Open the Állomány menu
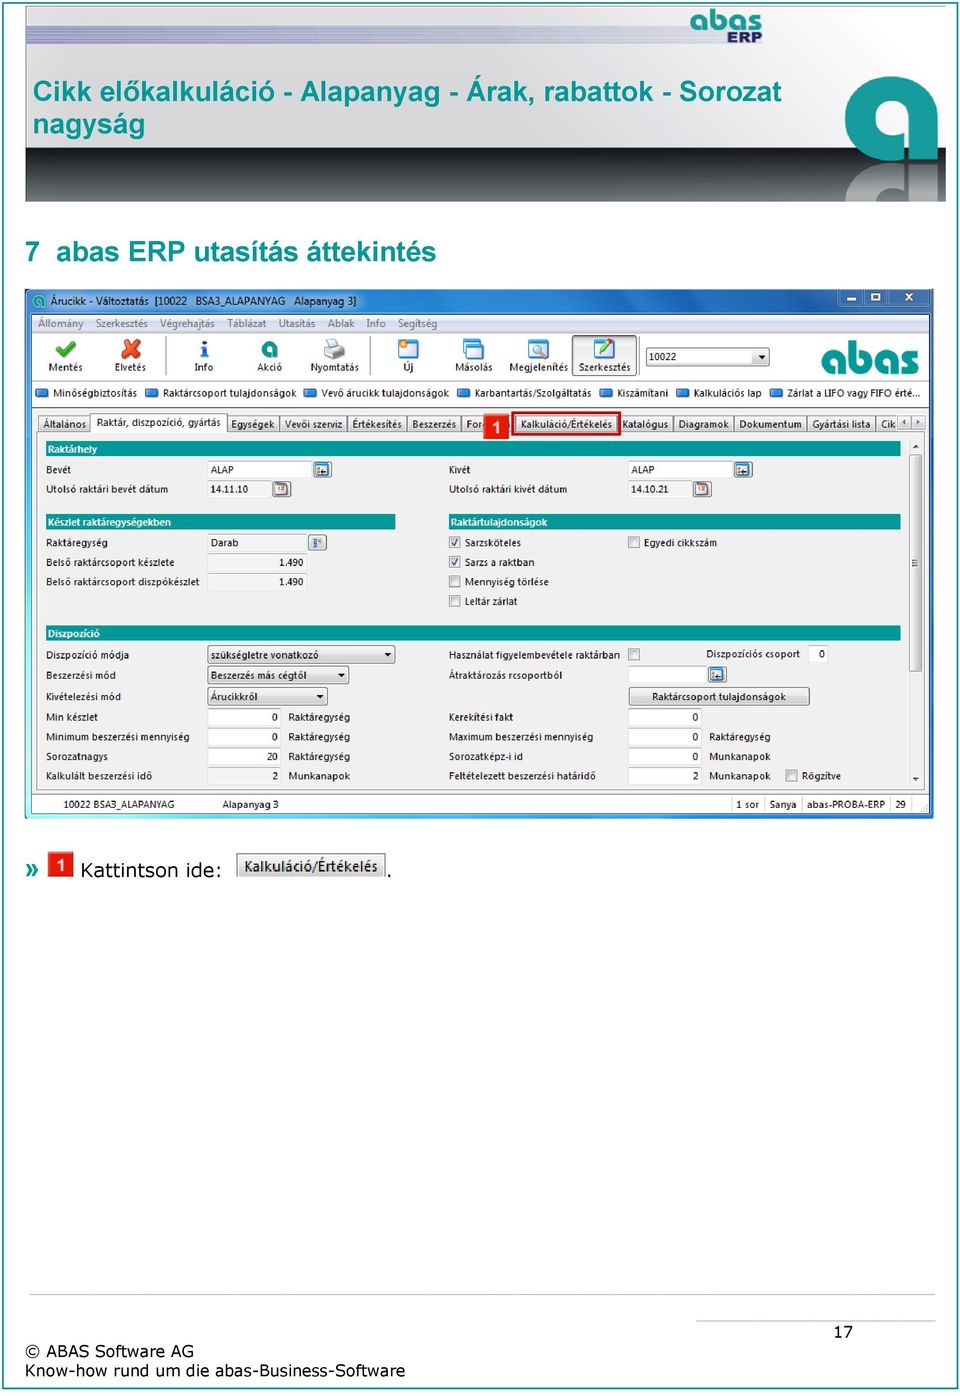 (61, 324)
